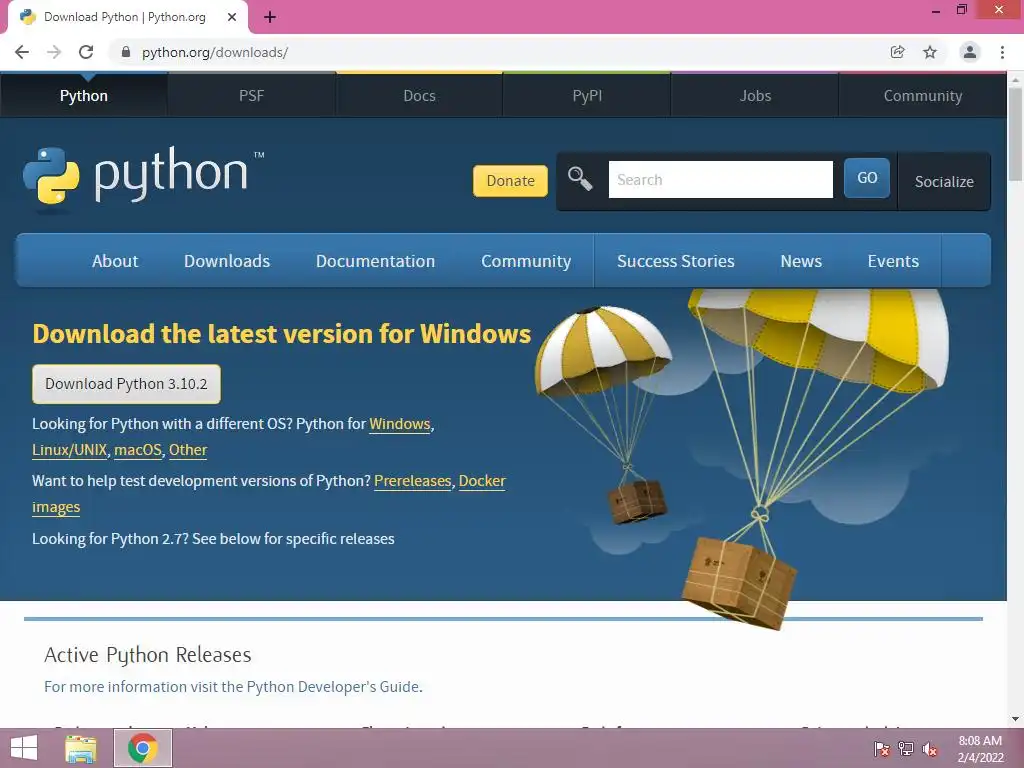Click into the Search input field

point(720,180)
